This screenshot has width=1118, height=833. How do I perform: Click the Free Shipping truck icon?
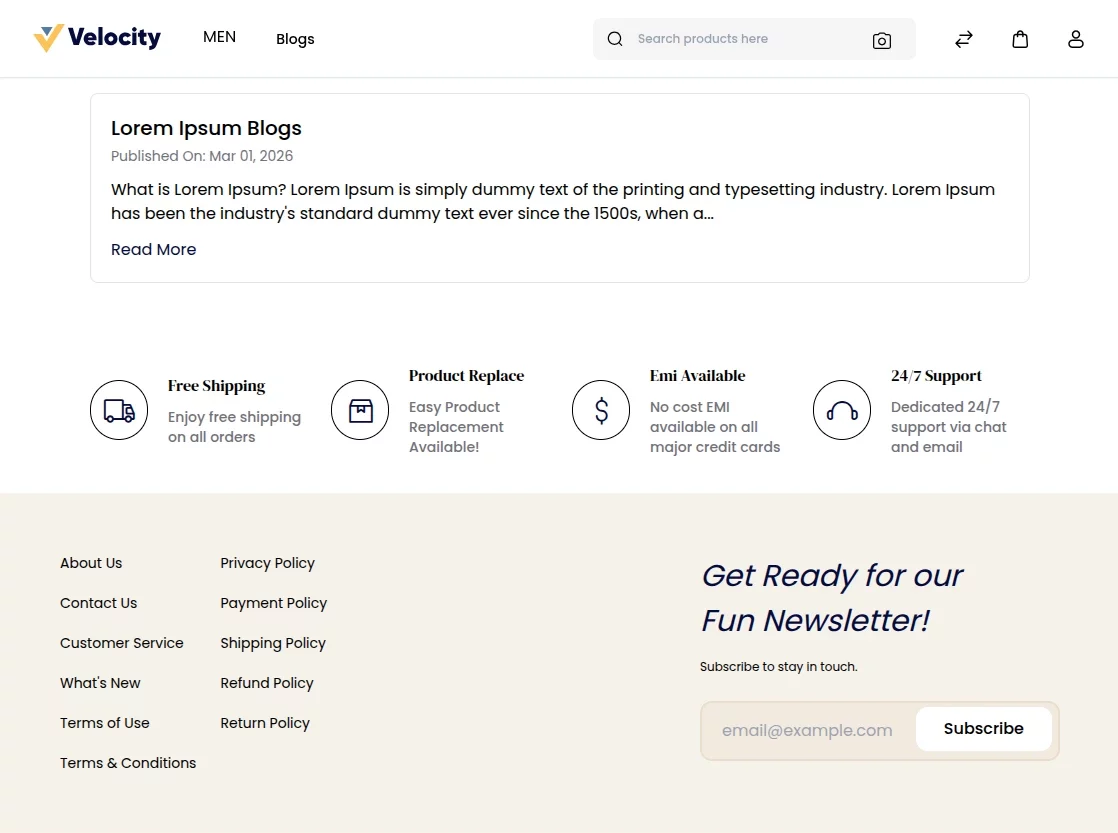coord(119,410)
